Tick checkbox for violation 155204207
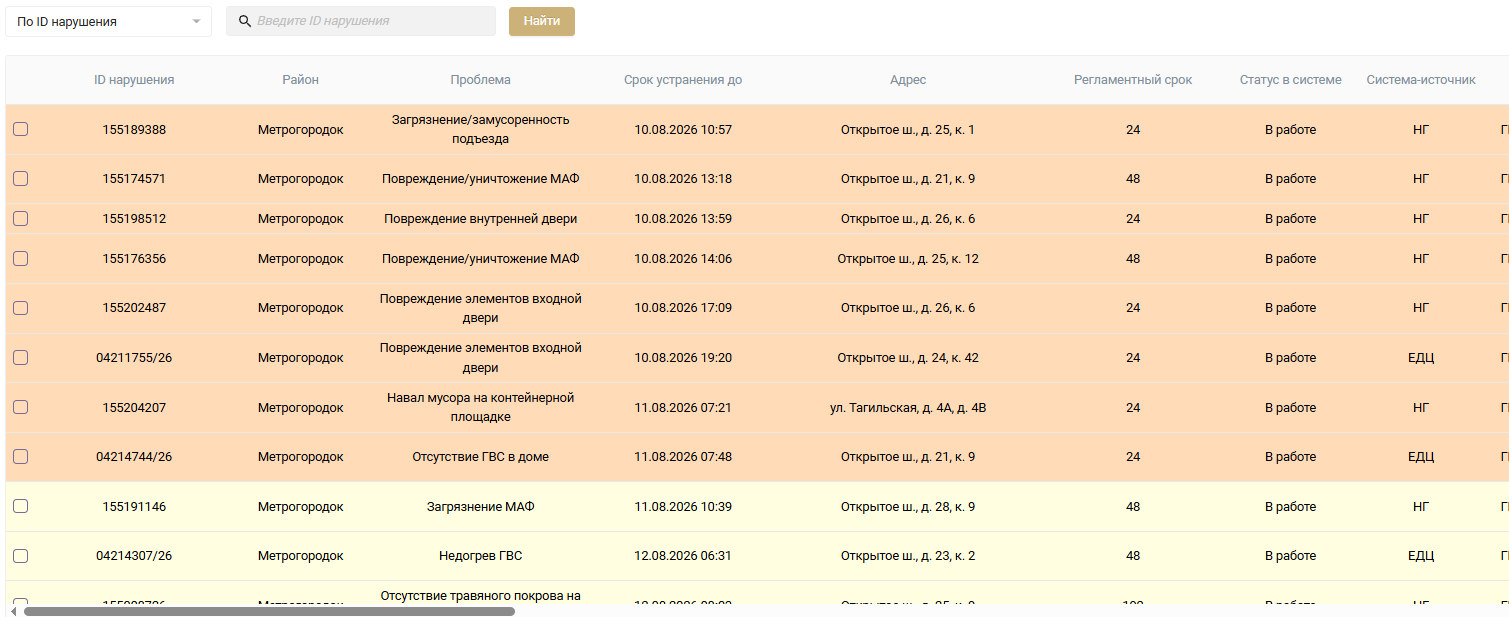The height and width of the screenshot is (617, 1509). (20, 408)
